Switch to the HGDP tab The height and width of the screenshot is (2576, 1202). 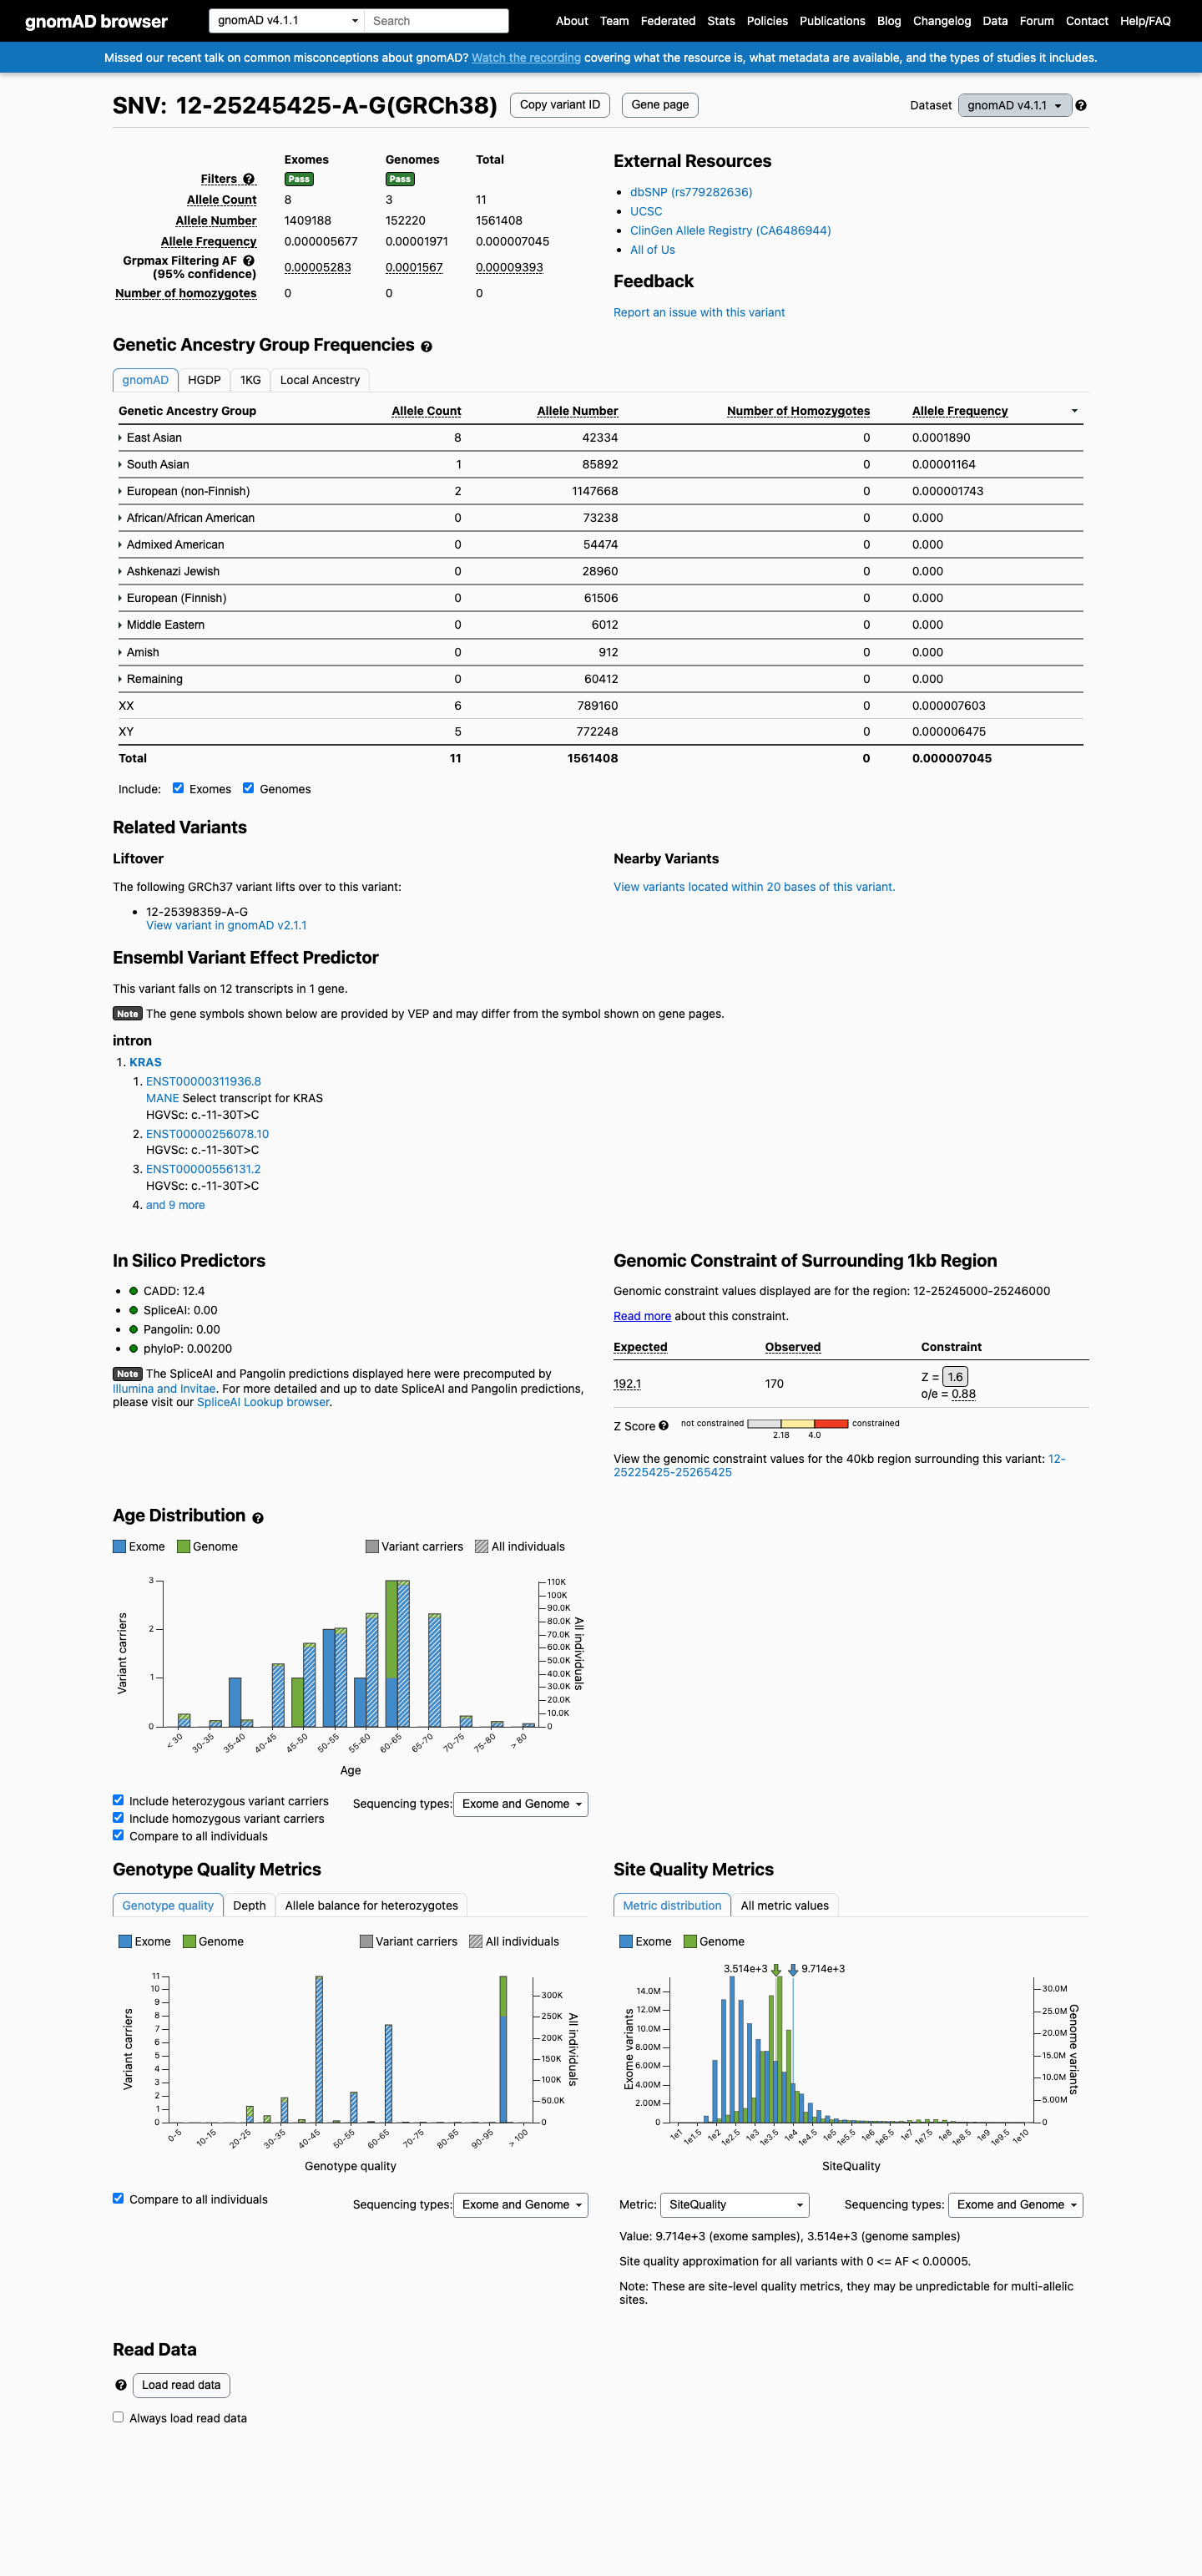tap(204, 380)
